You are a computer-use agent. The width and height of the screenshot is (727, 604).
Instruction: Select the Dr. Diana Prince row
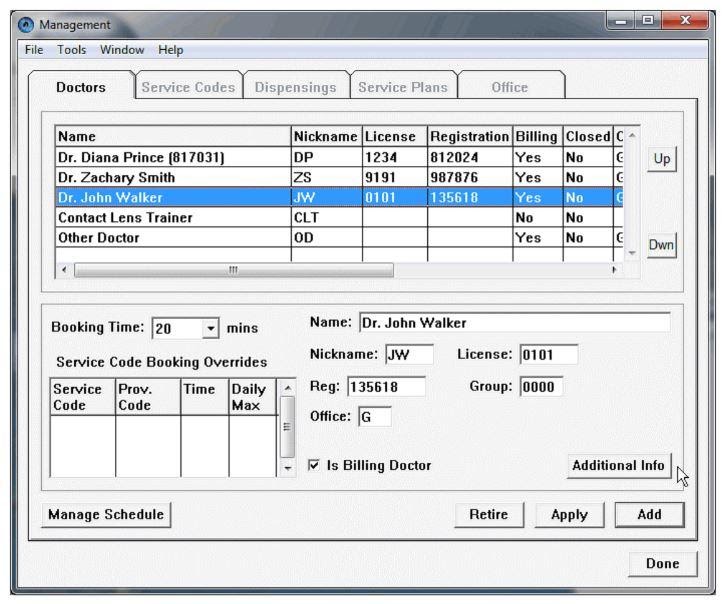coord(339,157)
